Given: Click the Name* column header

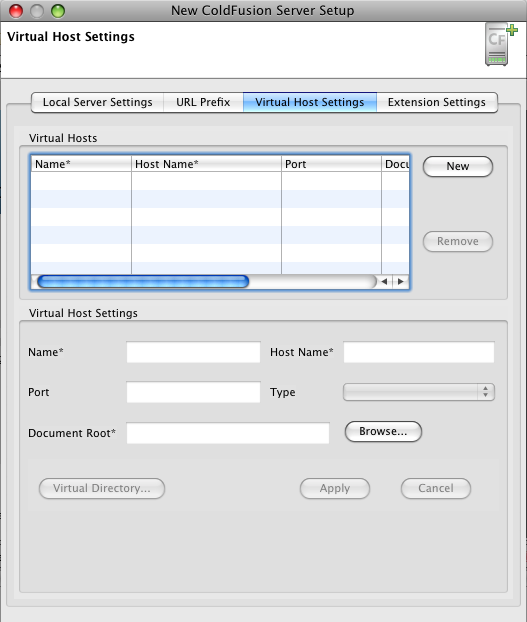Looking at the screenshot, I should click(x=81, y=164).
